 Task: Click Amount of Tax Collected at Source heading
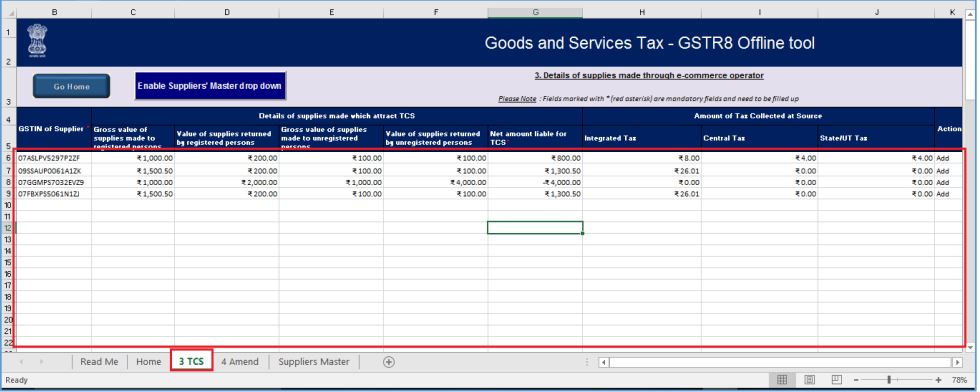758,116
